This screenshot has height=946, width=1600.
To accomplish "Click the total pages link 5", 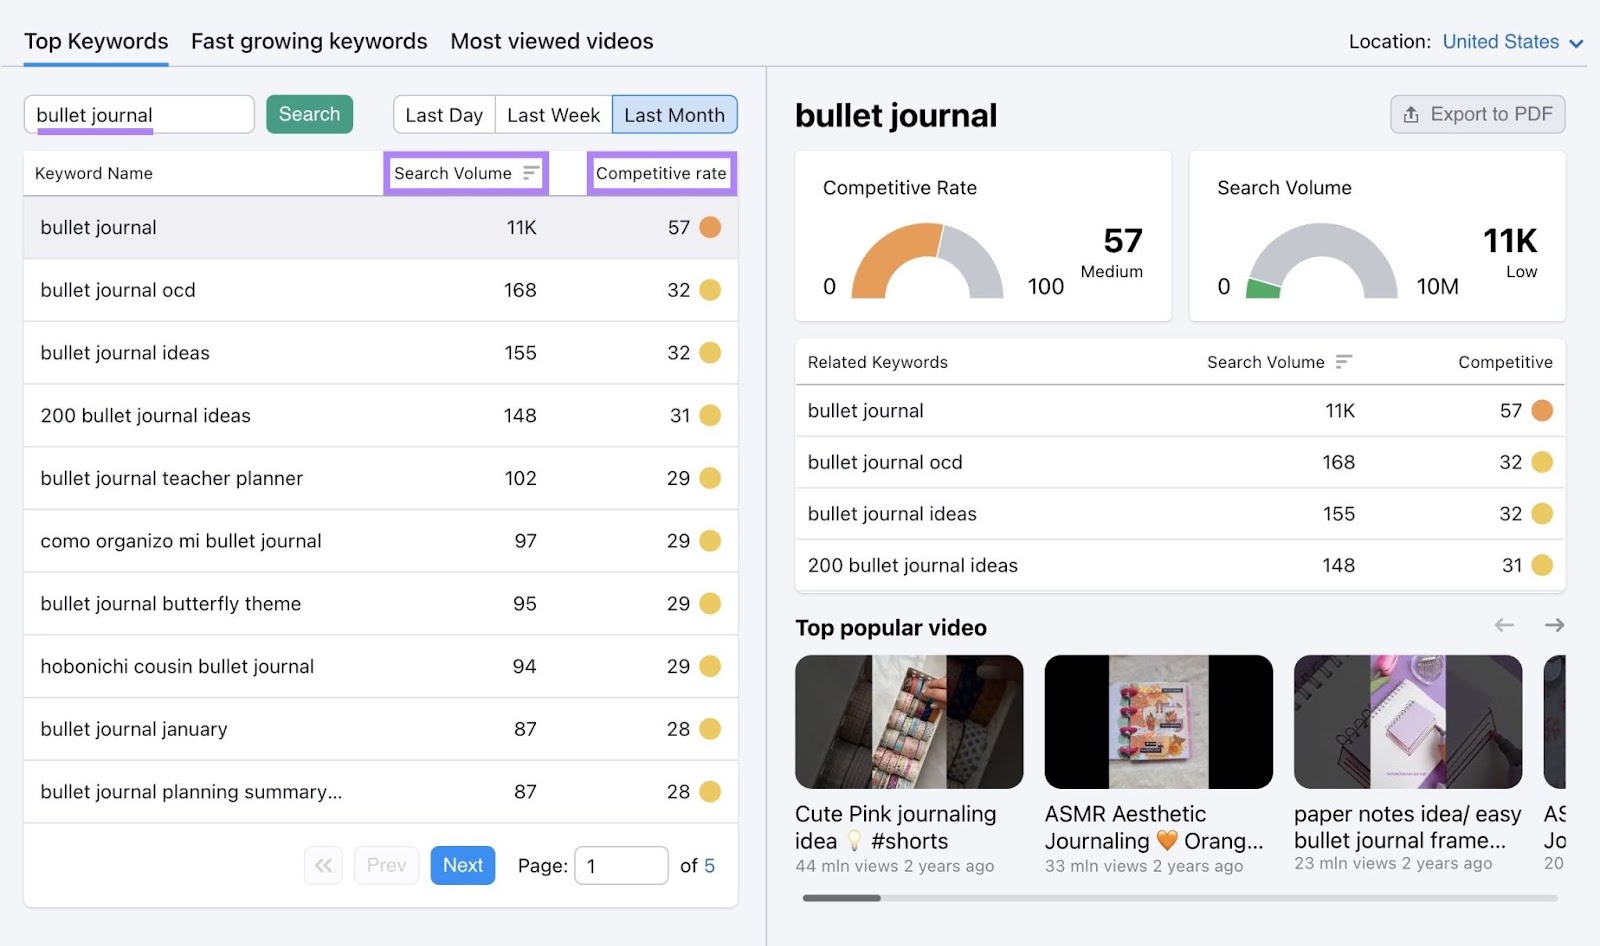I will [x=709, y=866].
